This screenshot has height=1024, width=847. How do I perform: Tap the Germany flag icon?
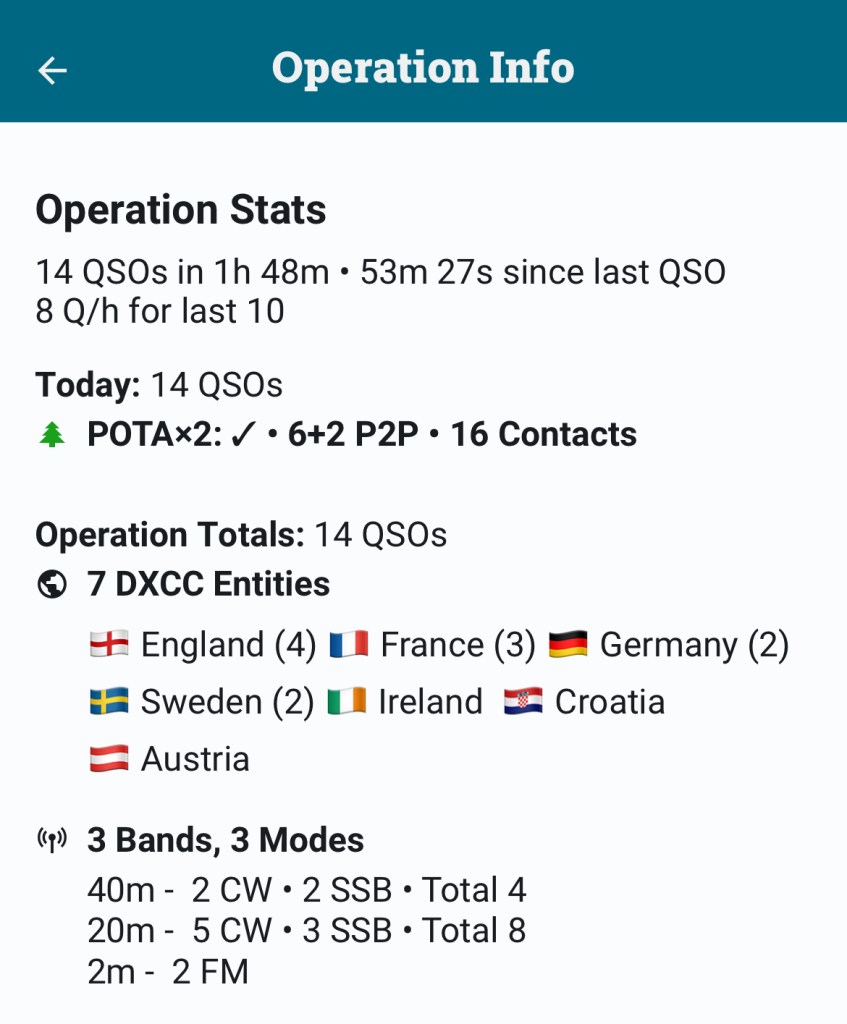(568, 645)
